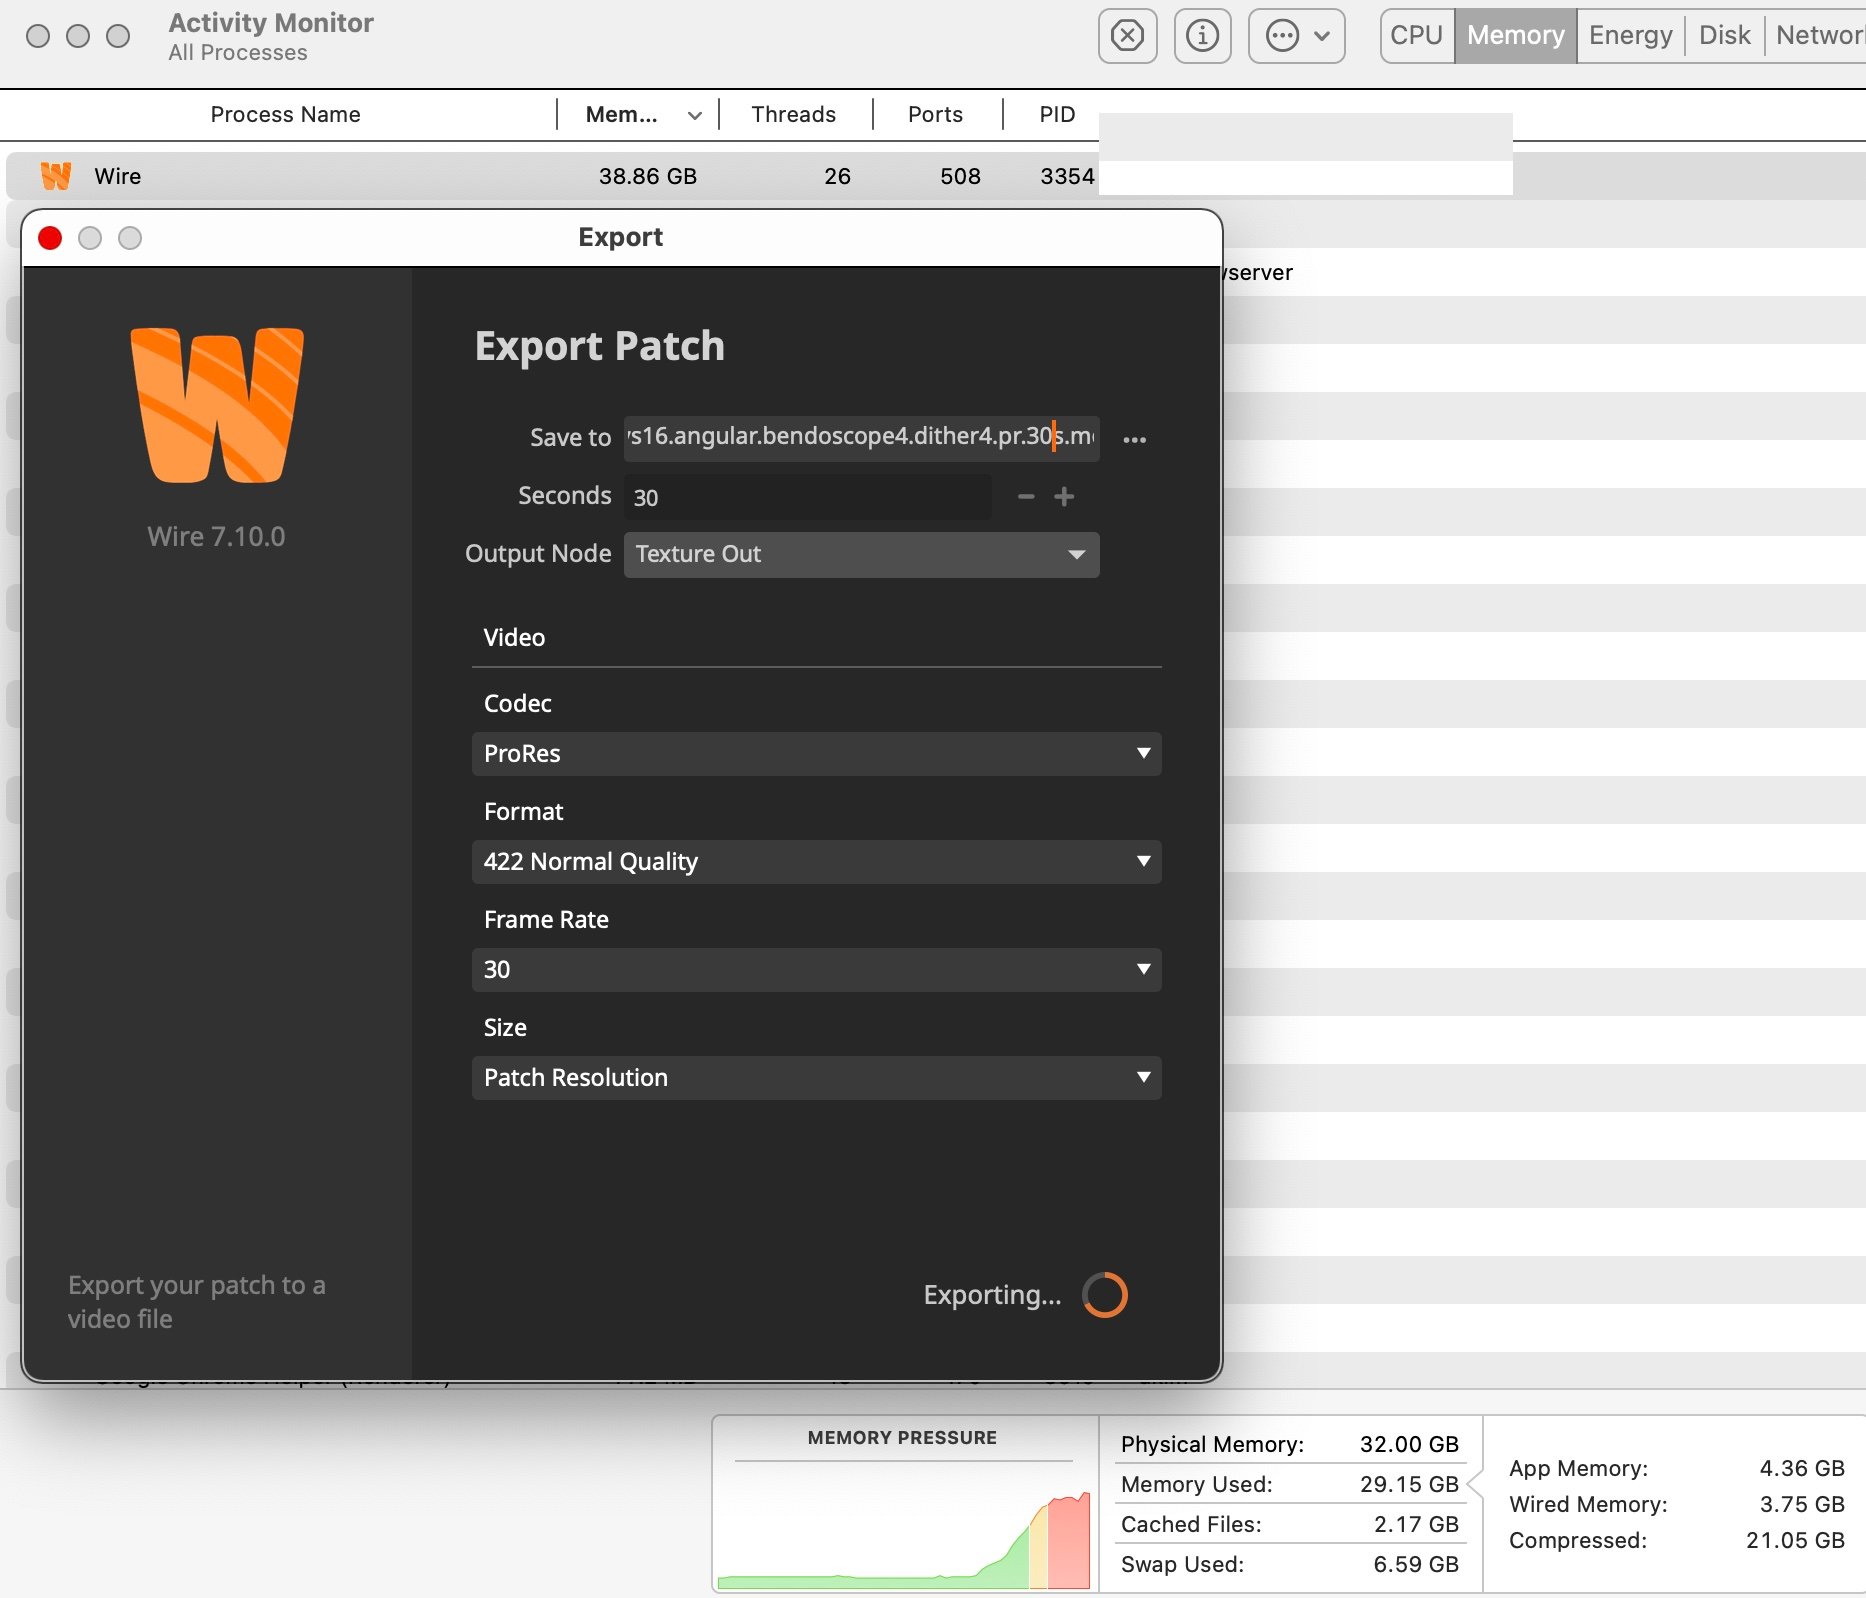Open the process info inspector icon
Screen dimensions: 1866x1598
[1202, 36]
